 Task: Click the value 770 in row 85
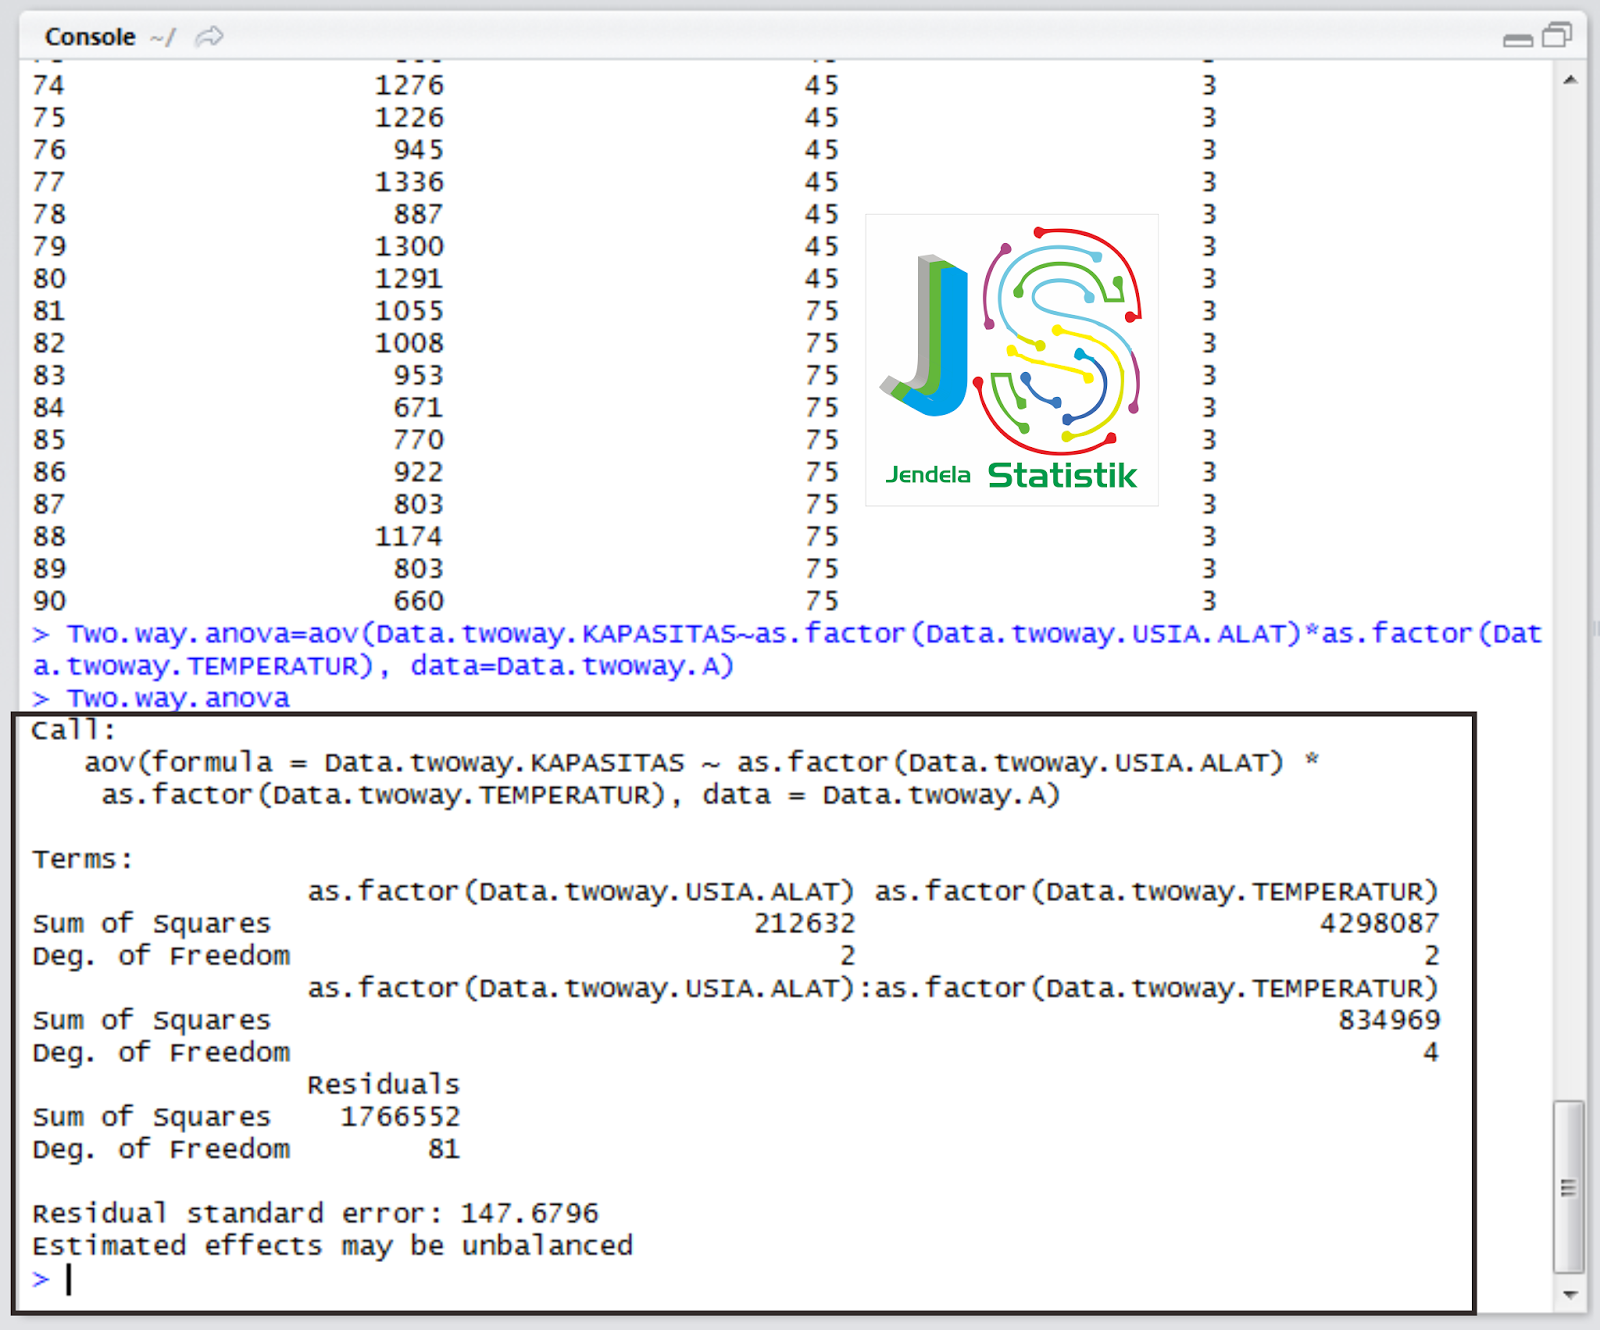(418, 440)
